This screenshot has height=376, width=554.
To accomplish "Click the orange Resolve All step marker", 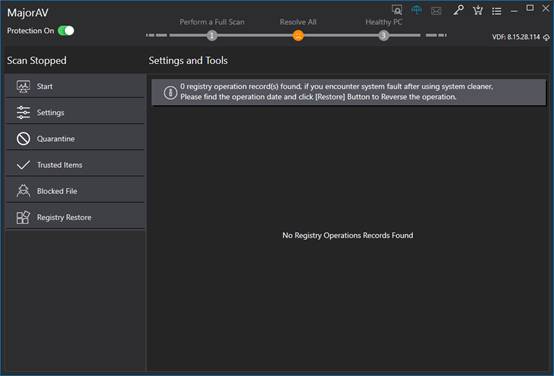I will [298, 35].
